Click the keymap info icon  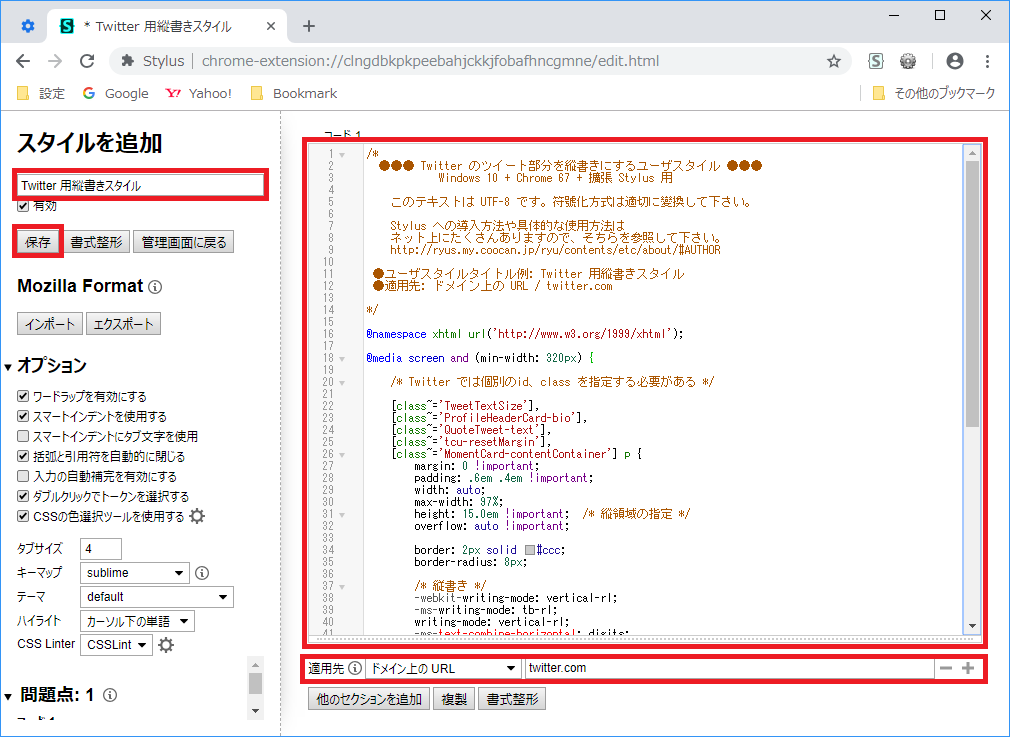[x=201, y=573]
